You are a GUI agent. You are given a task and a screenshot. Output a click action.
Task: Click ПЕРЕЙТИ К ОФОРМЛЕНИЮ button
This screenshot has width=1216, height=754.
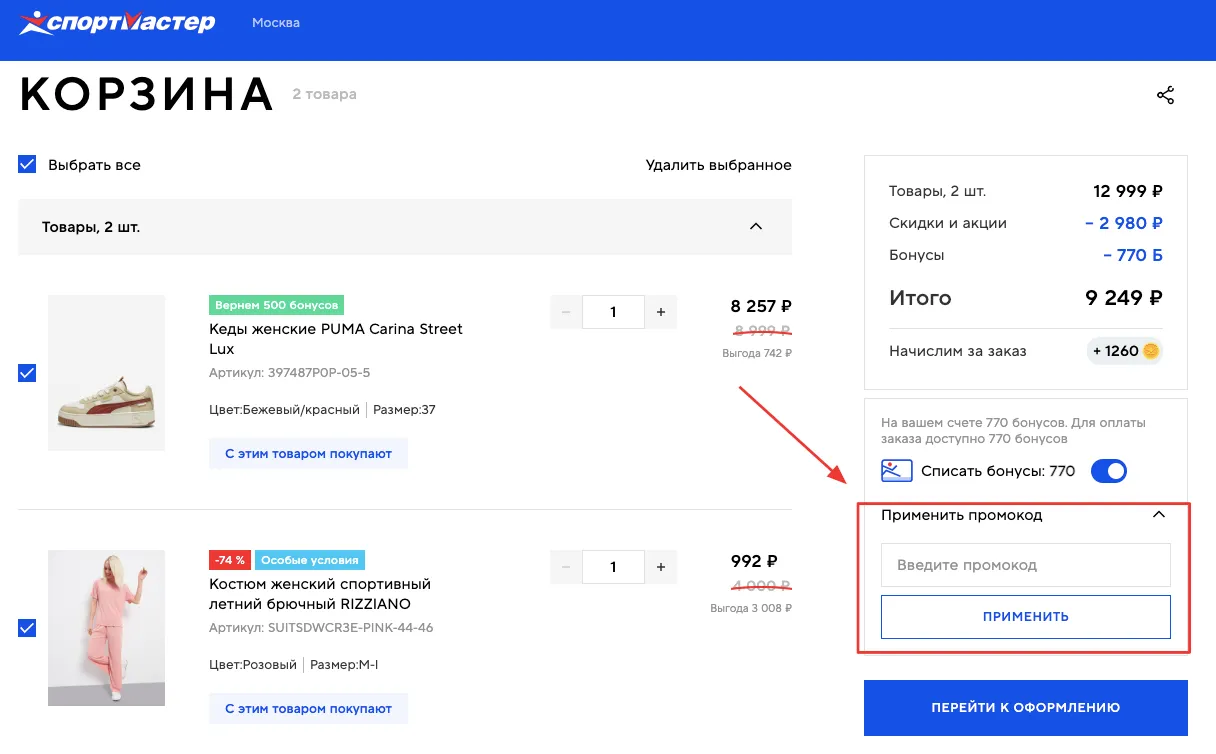click(1025, 708)
